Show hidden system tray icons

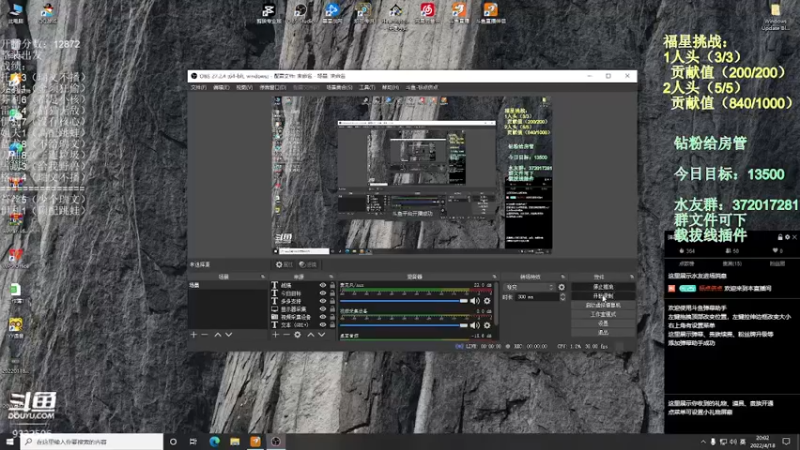click(x=703, y=441)
